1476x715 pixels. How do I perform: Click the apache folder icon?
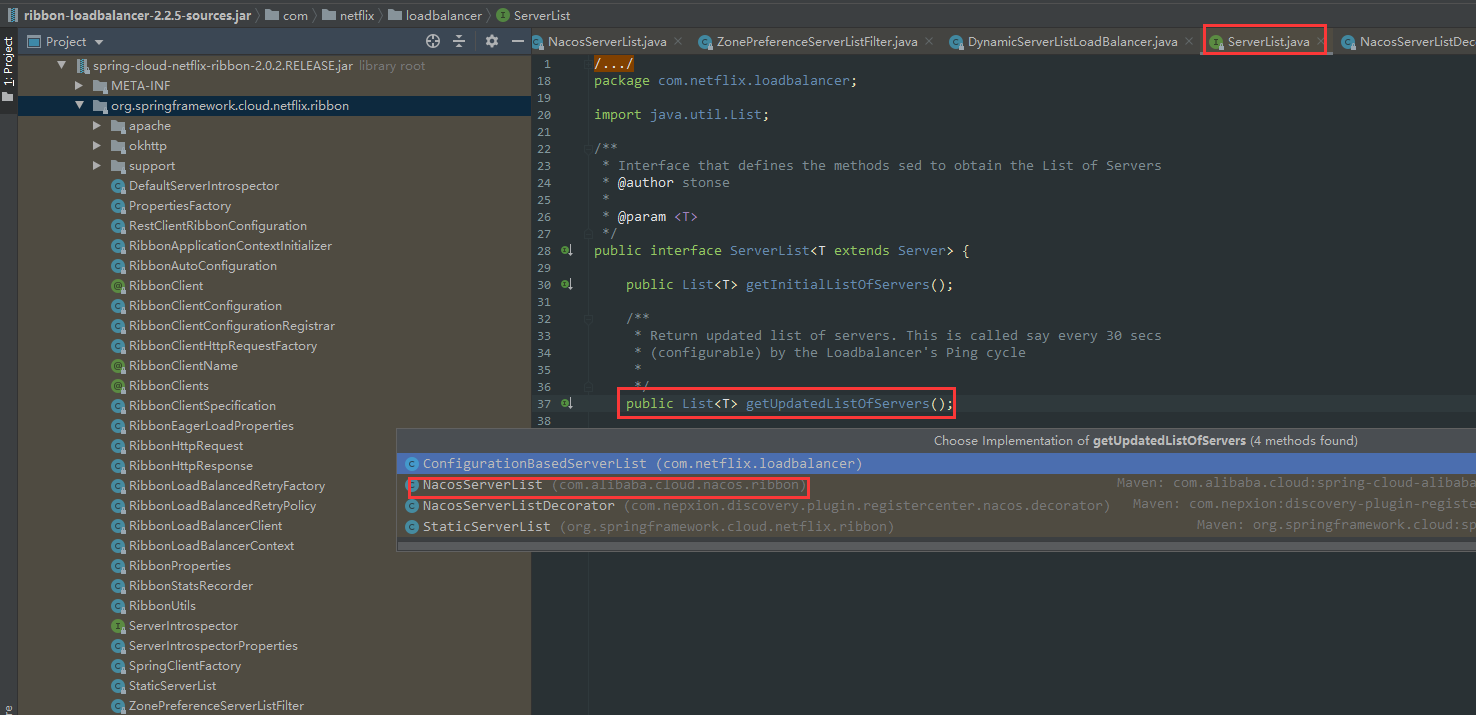click(118, 126)
